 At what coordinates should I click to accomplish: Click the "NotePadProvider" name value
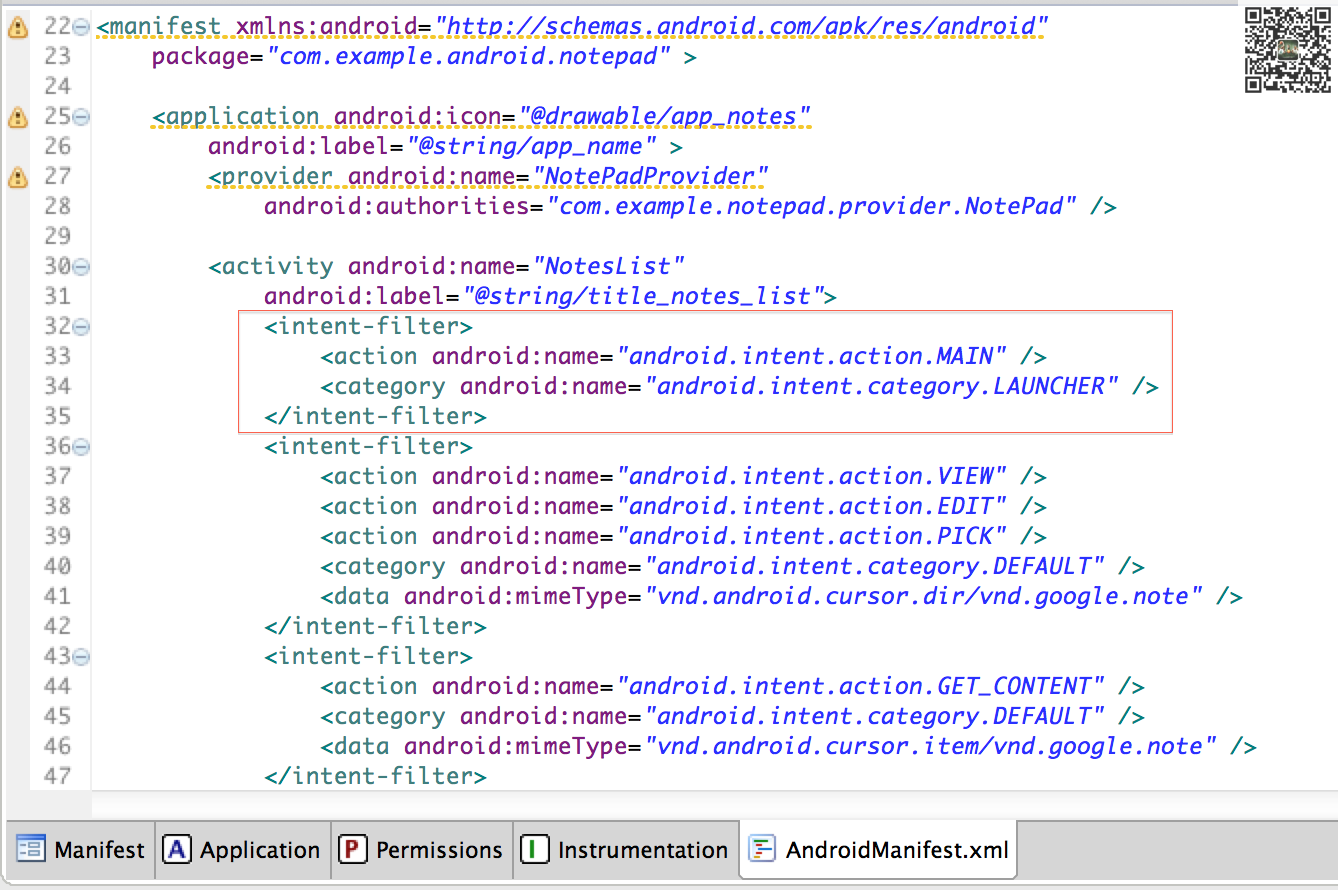click(648, 176)
